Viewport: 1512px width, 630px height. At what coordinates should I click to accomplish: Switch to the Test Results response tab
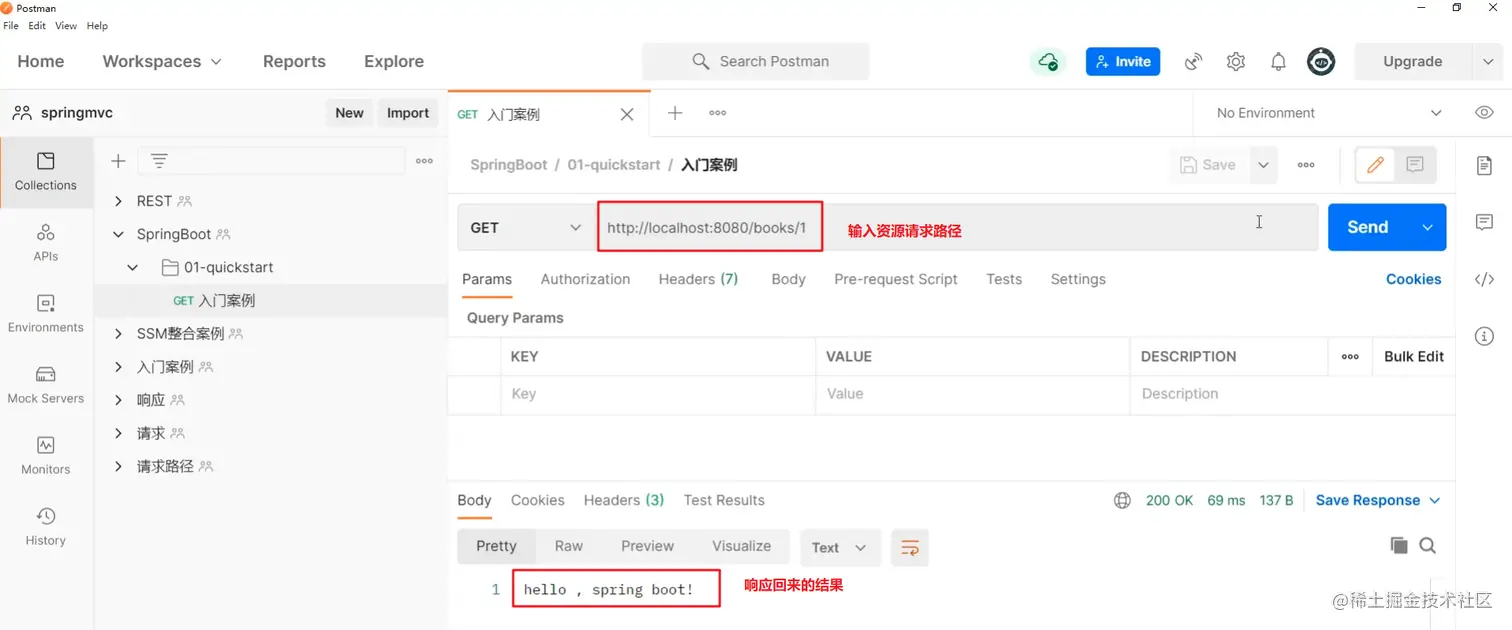pos(724,500)
